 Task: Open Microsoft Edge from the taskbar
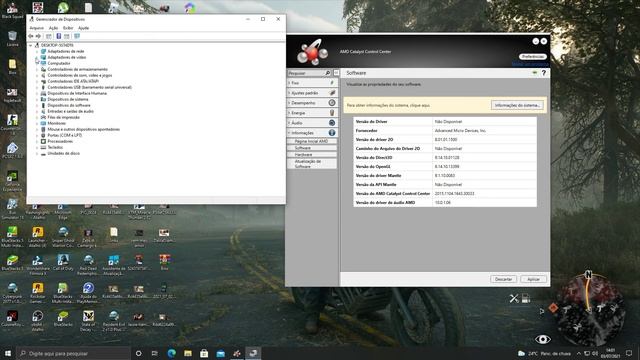point(171,353)
